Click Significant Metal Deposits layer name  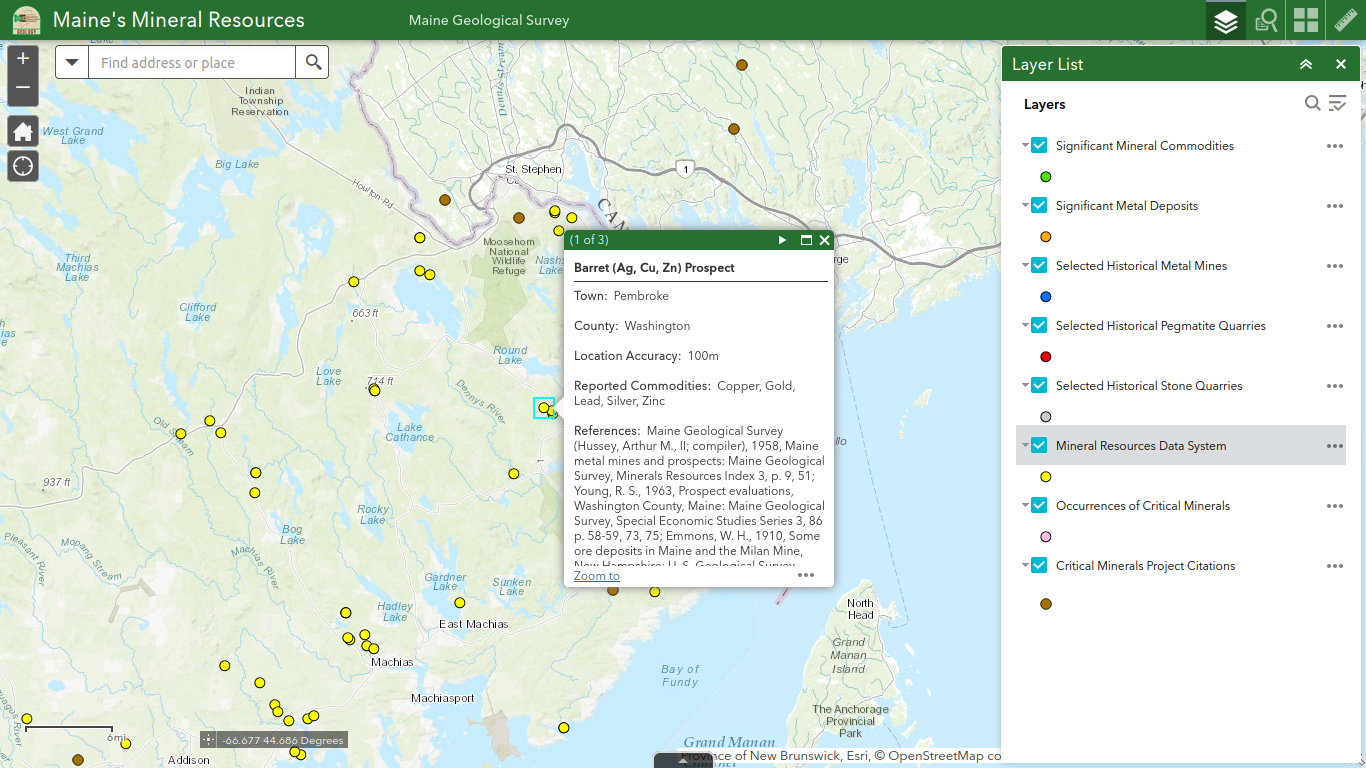[x=1127, y=206]
